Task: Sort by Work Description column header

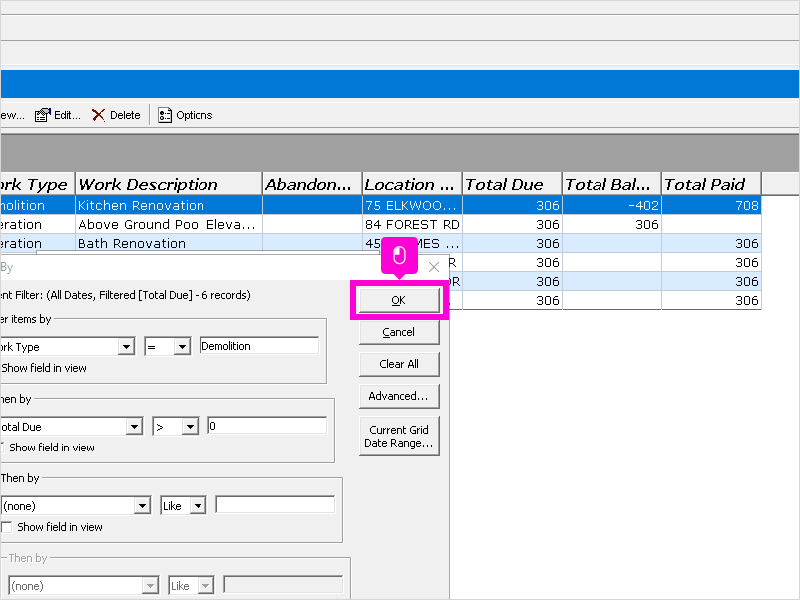Action: tap(169, 184)
